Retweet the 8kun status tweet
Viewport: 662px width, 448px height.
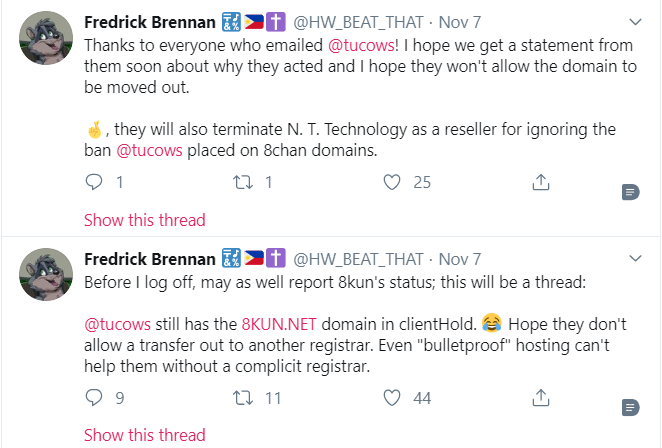pyautogui.click(x=241, y=397)
